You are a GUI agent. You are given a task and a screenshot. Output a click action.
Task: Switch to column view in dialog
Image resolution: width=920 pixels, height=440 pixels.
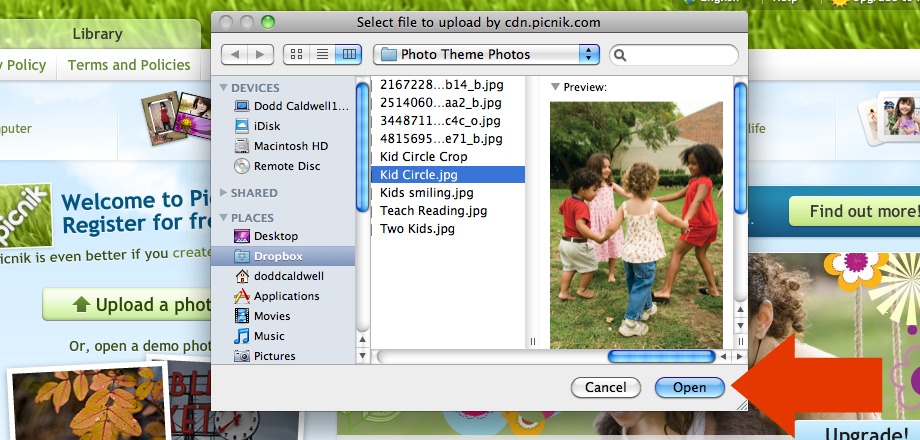pyautogui.click(x=349, y=55)
